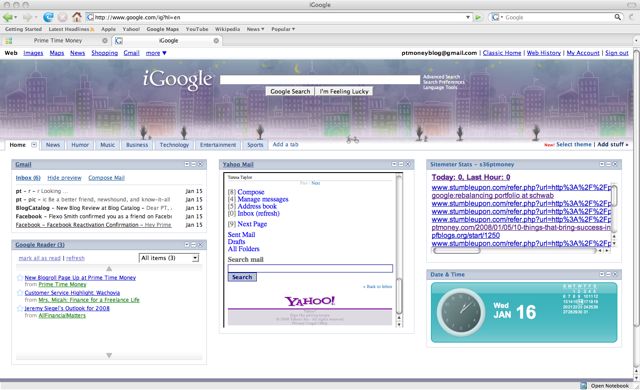Minimize the Gmail gadget
The image size is (640, 390).
[x=193, y=164]
